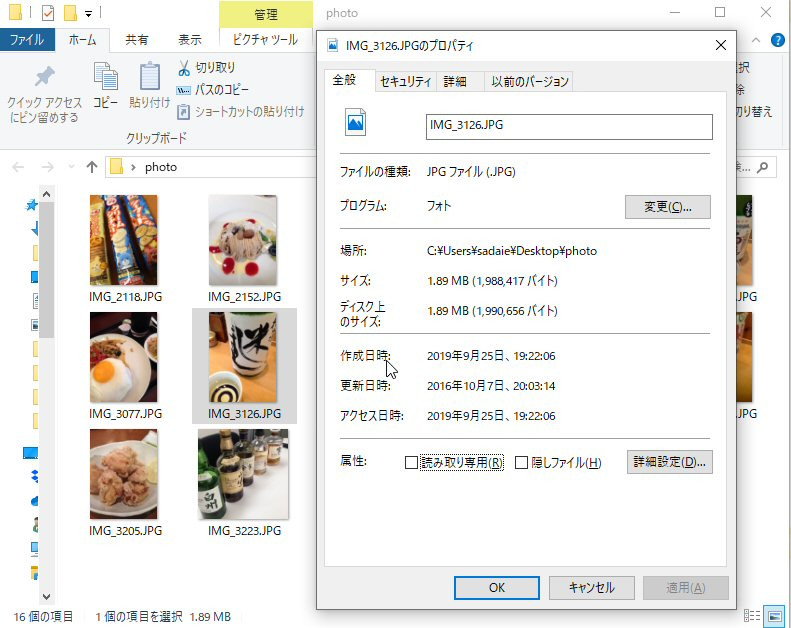Viewport: 791px width, 628px height.
Task: Select thumbnail IMG_3077.JPG
Action: click(x=124, y=357)
